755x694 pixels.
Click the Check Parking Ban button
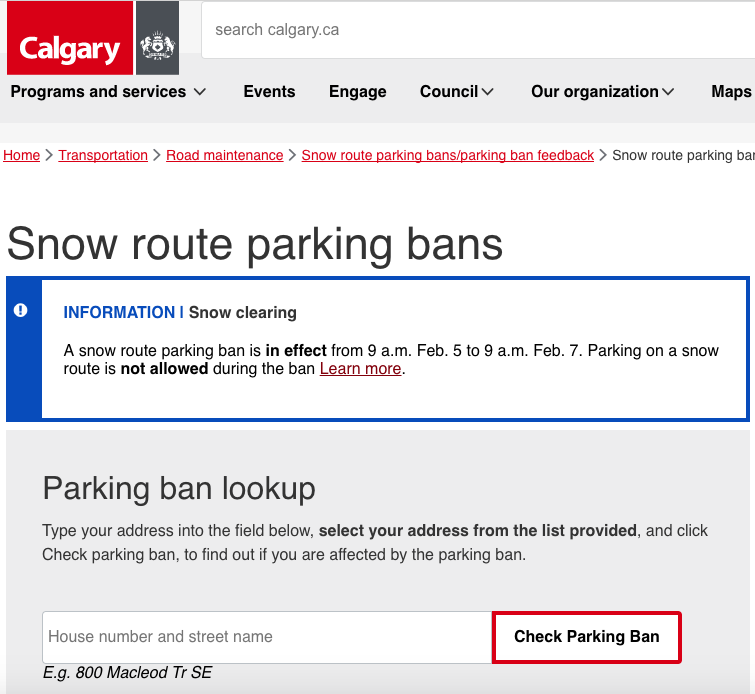click(x=586, y=637)
